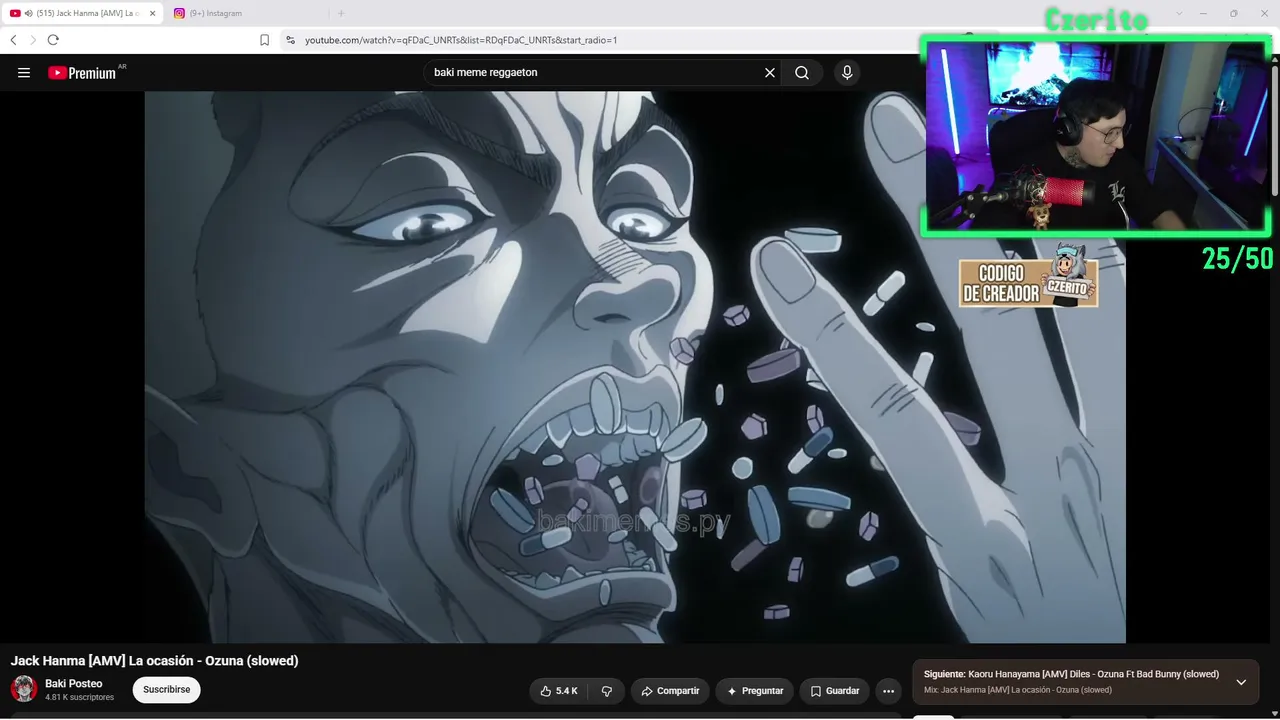Open a new browser tab
The width and height of the screenshot is (1280, 720).
tap(341, 13)
